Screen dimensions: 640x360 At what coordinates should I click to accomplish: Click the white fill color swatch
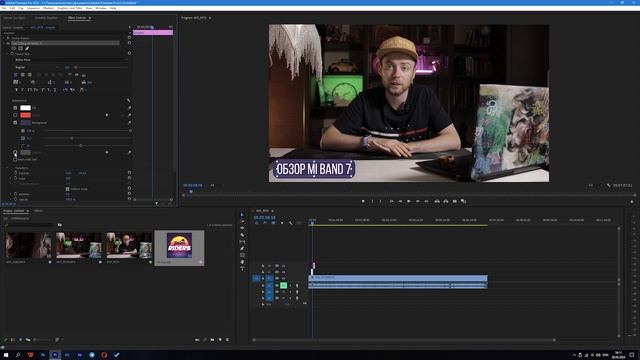click(25, 108)
